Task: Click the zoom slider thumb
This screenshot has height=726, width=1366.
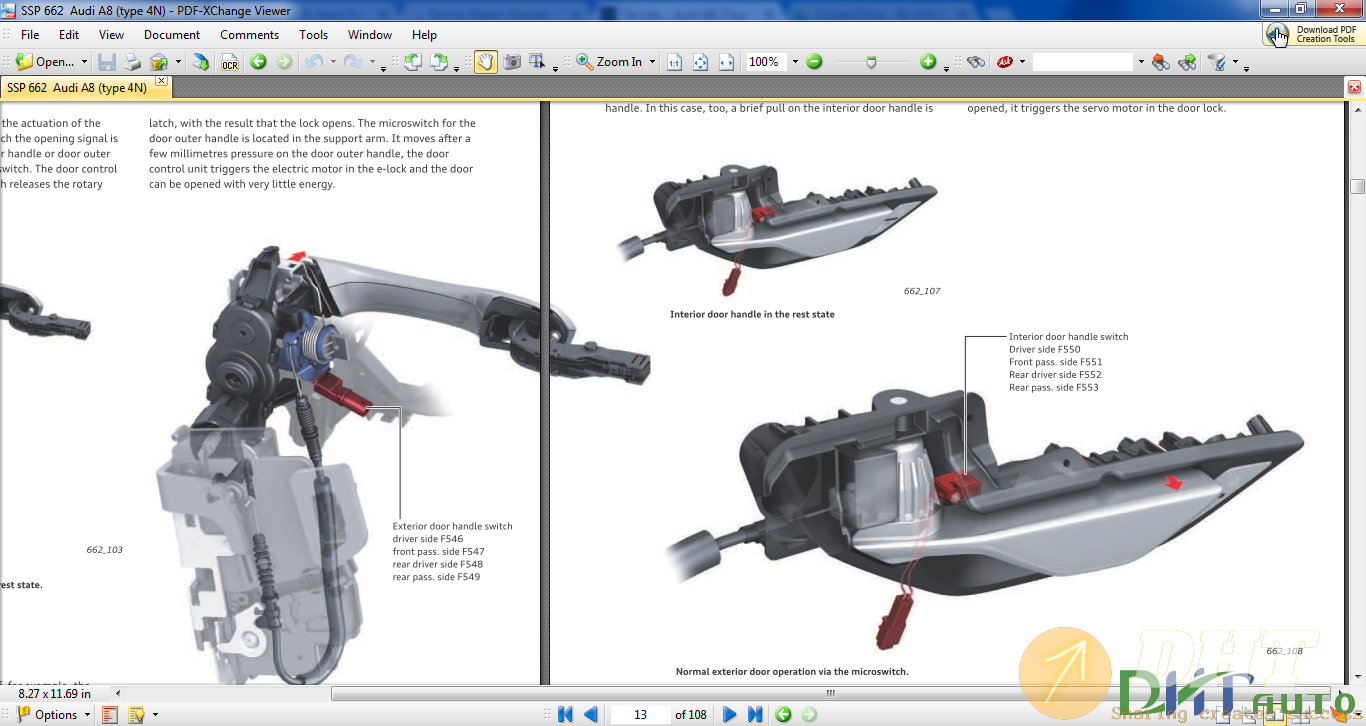Action: click(x=872, y=62)
